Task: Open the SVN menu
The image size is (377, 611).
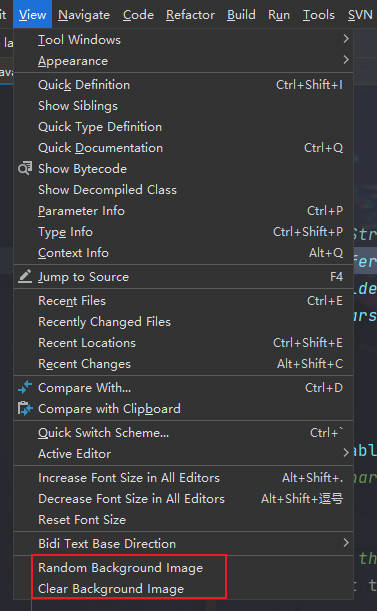Action: [360, 15]
